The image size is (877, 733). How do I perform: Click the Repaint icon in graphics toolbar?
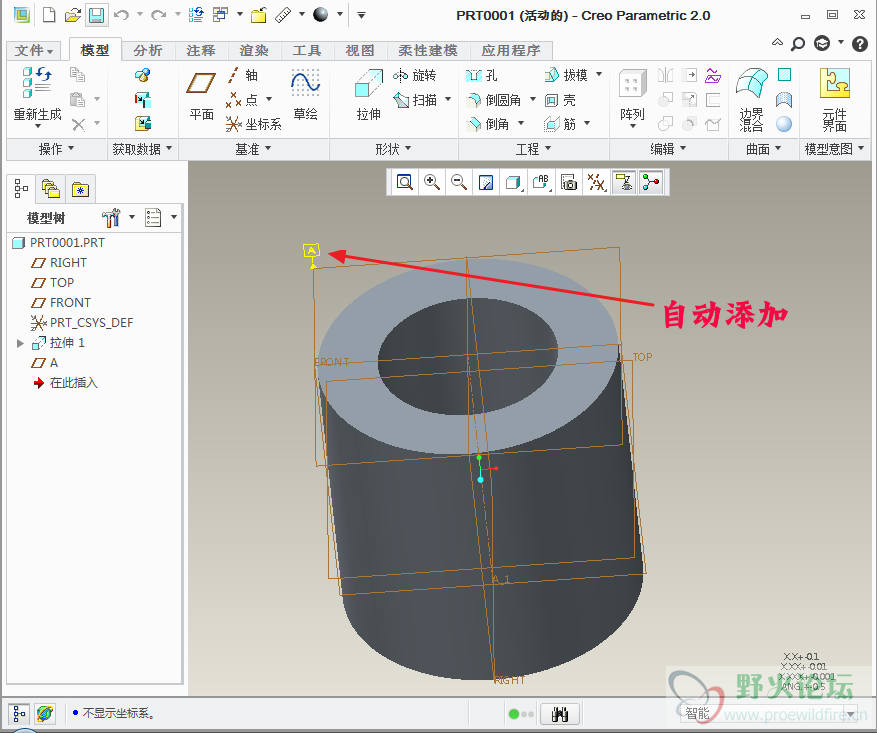point(486,182)
